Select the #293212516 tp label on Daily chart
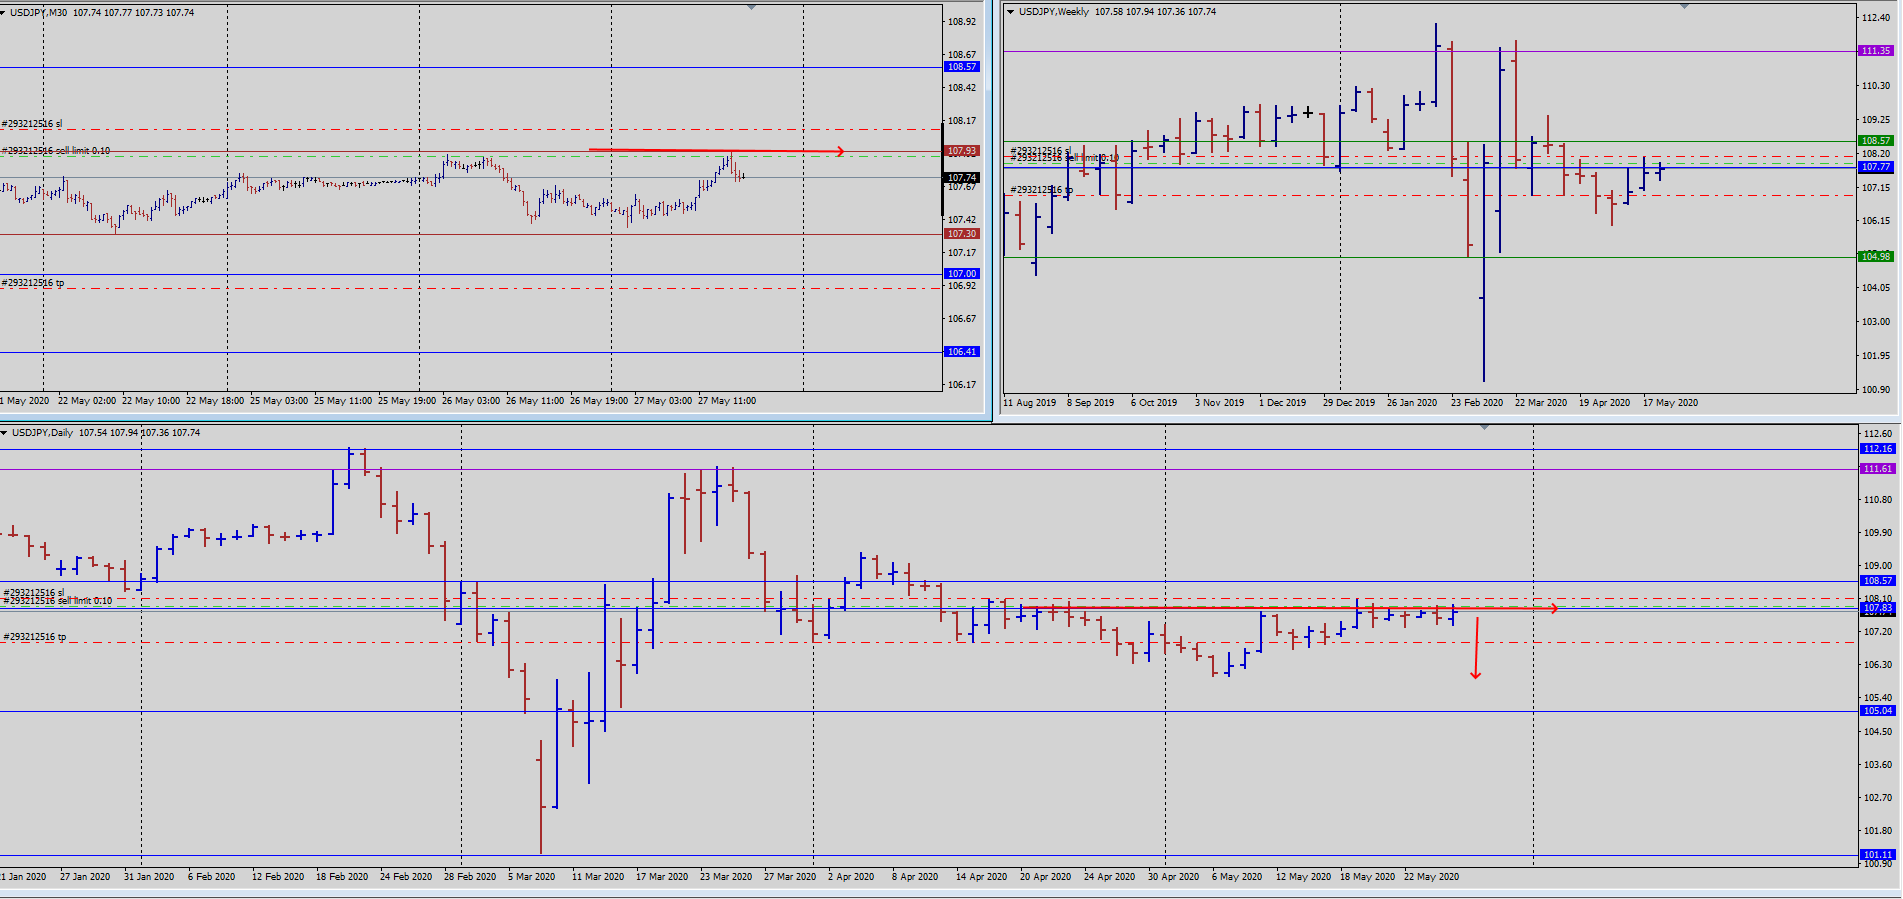The width and height of the screenshot is (1903, 899). coord(35,637)
